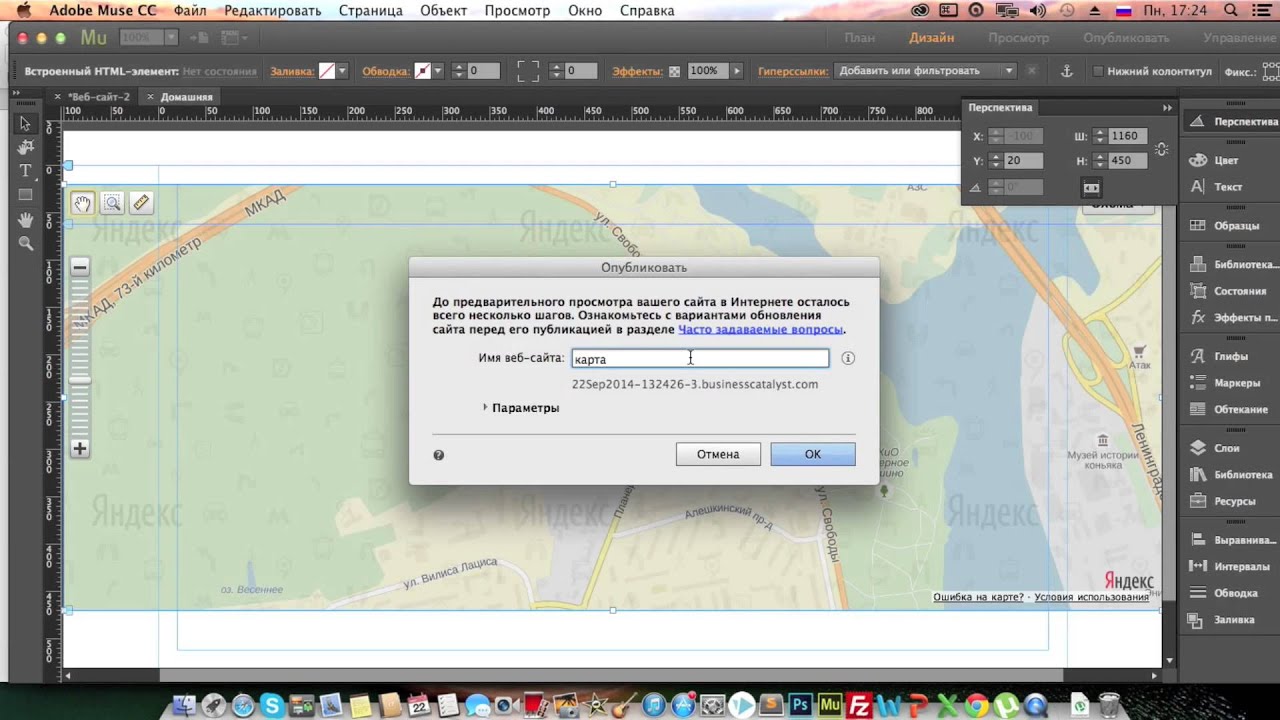Screen dimensions: 1280x720
Task: Click the anchor icon in control bar
Action: 1066,71
